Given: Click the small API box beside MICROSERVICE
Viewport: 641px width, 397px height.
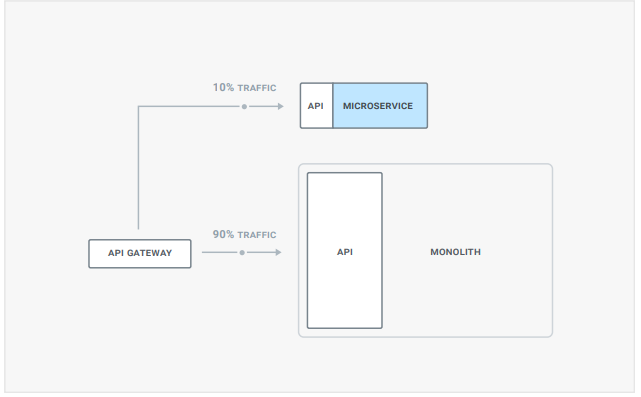Looking at the screenshot, I should tap(316, 106).
